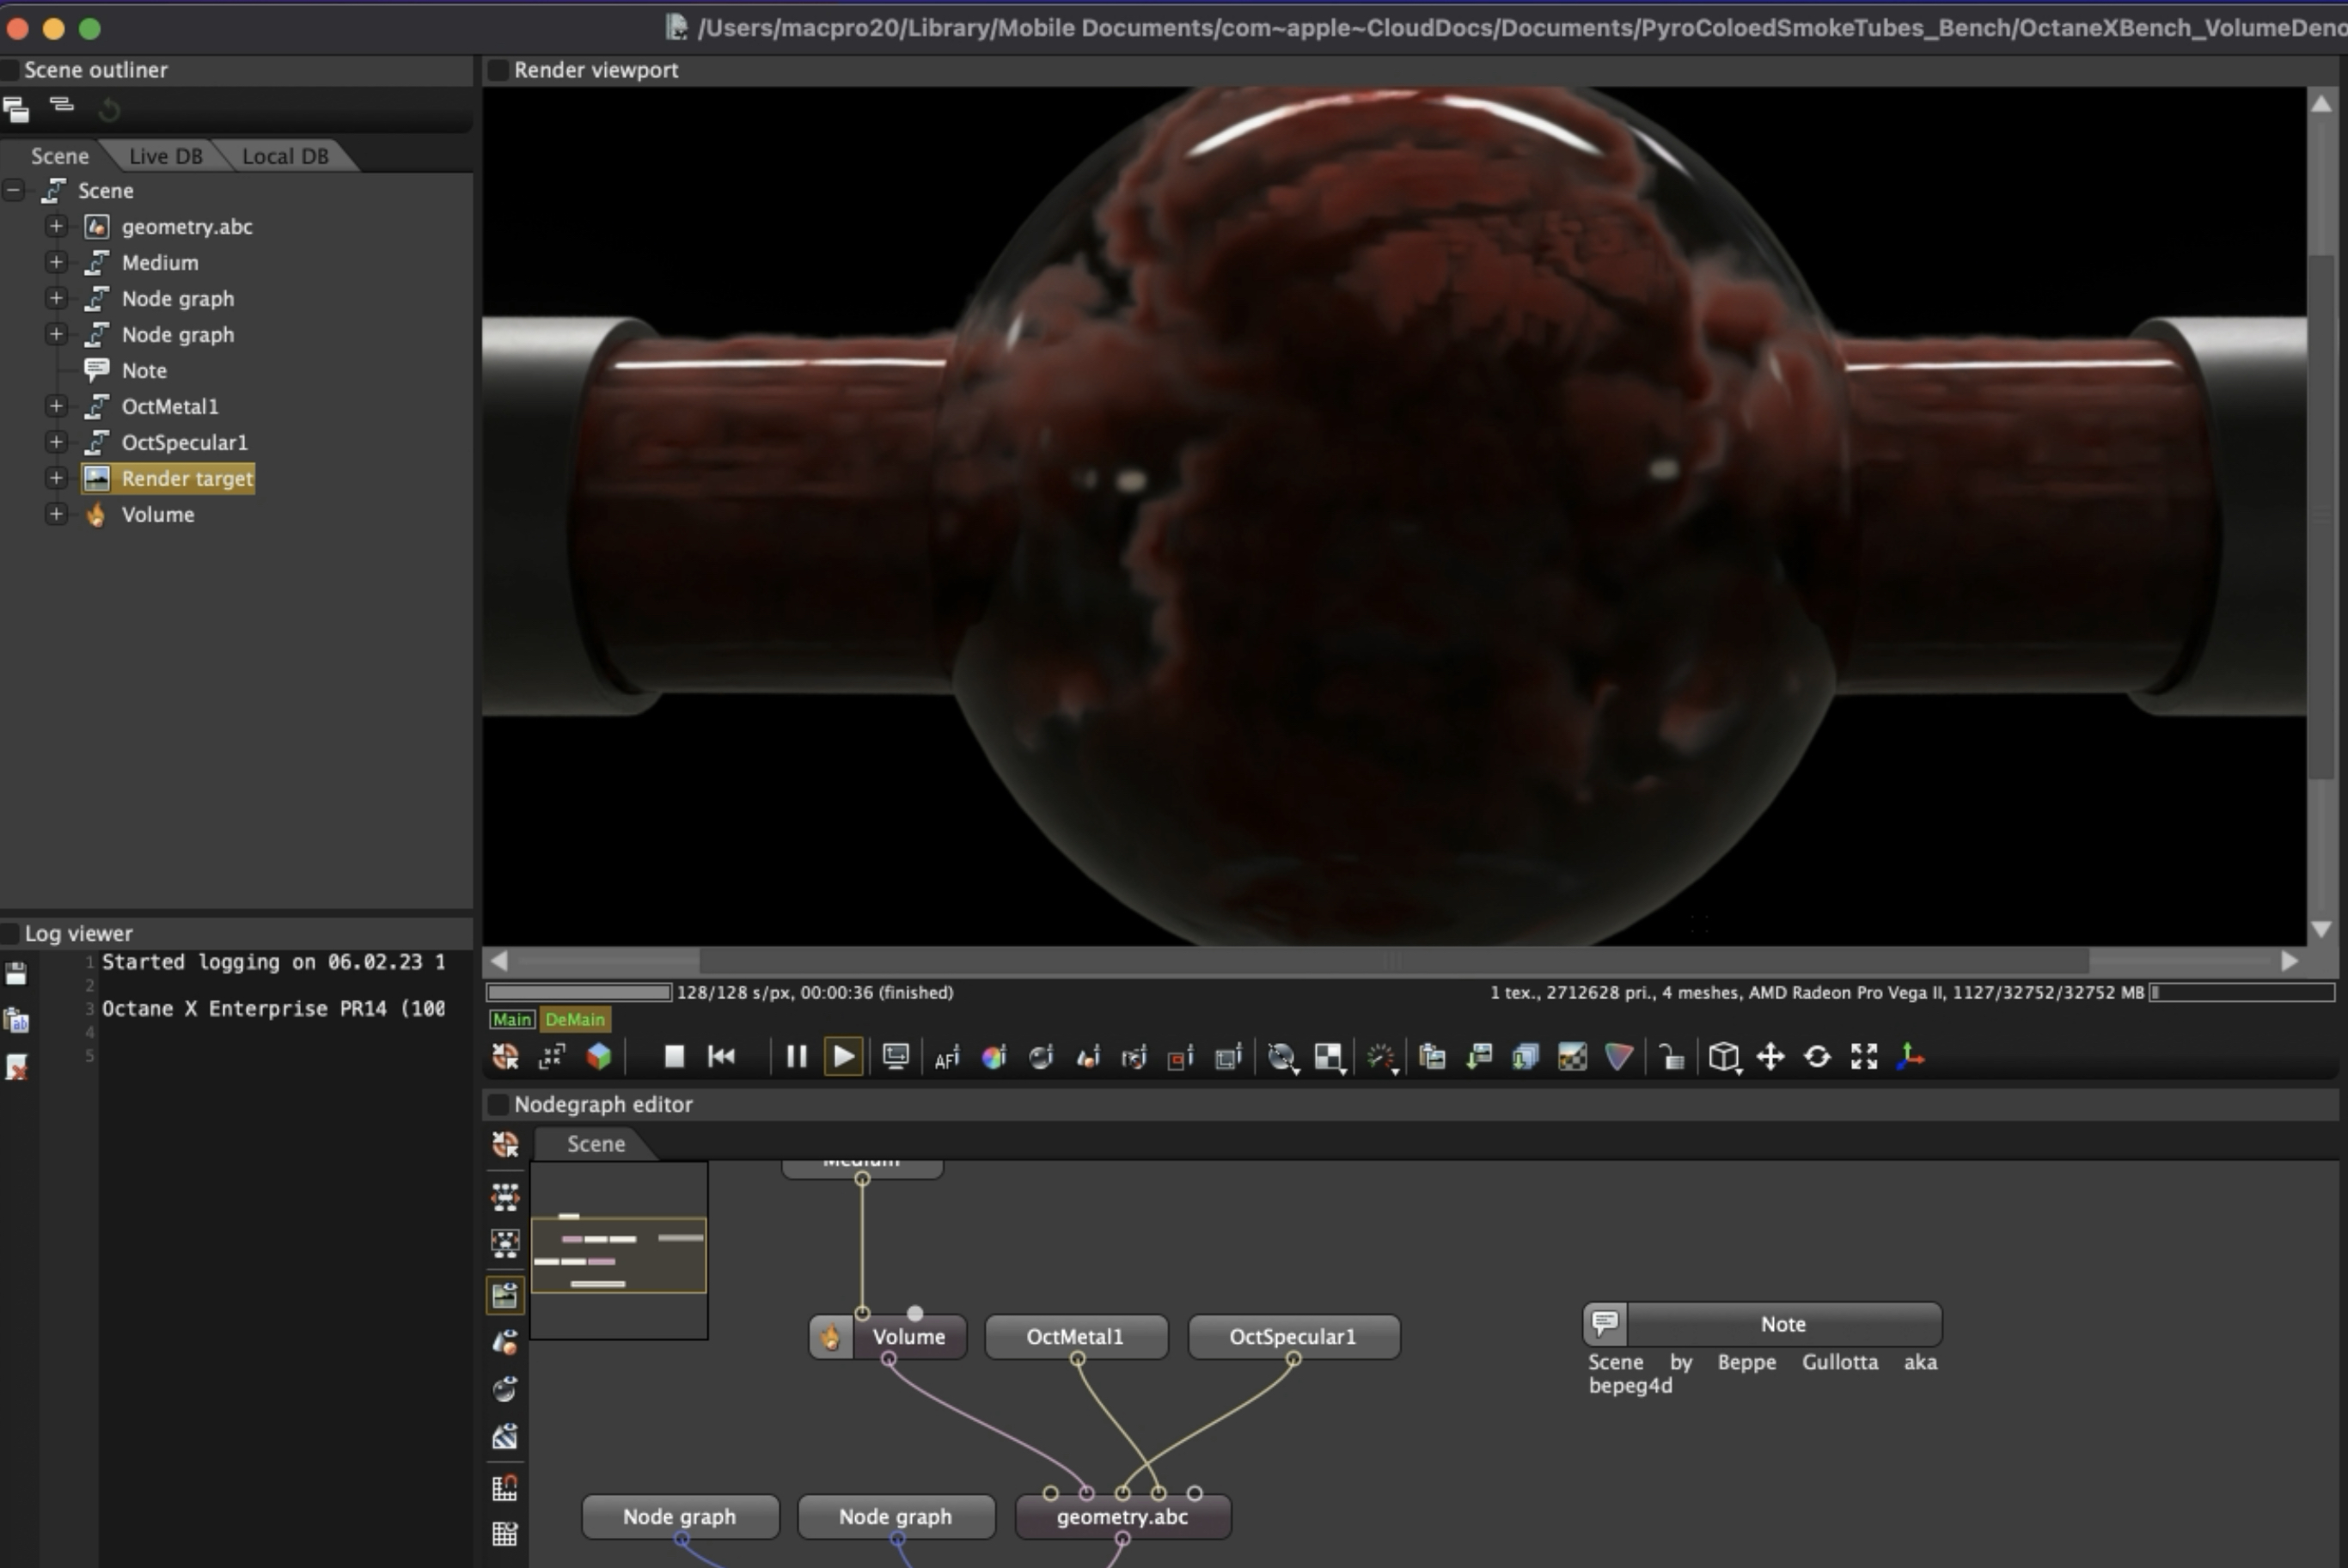Stop the render with the stop button
2348x1568 pixels.
(674, 1056)
